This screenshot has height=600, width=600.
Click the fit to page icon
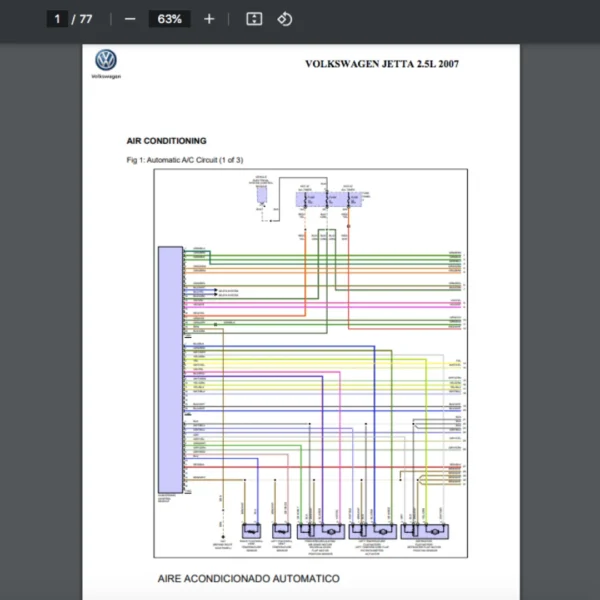254,19
